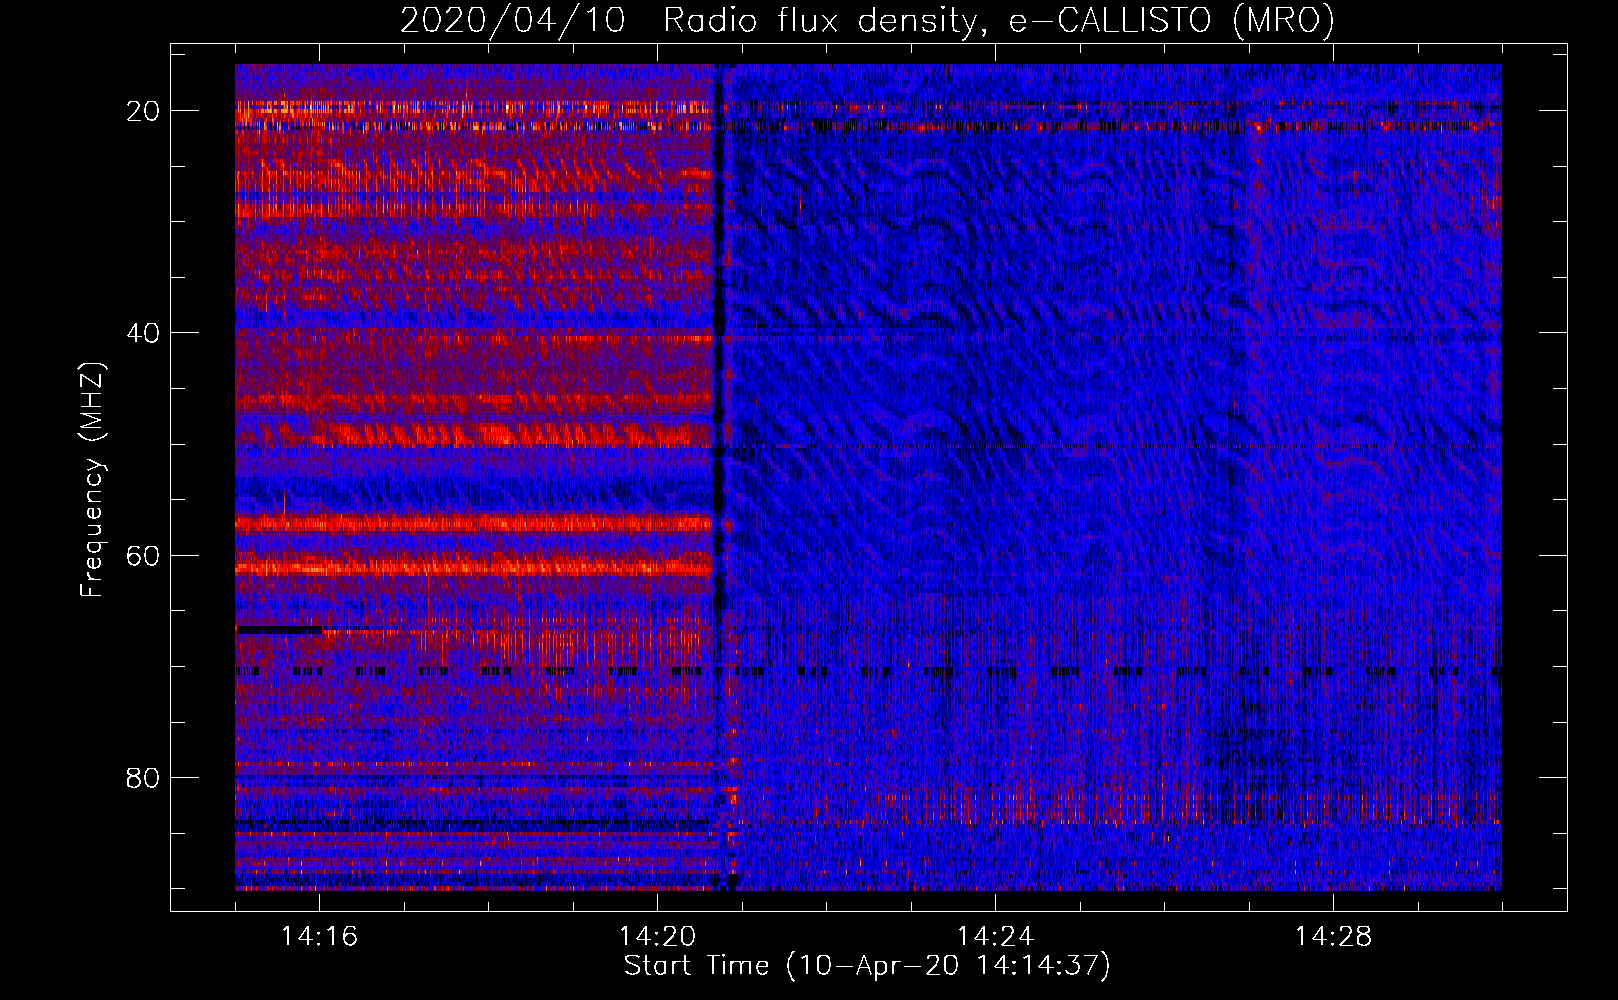
Task: Click the 14:16 time tick label
Action: click(319, 936)
